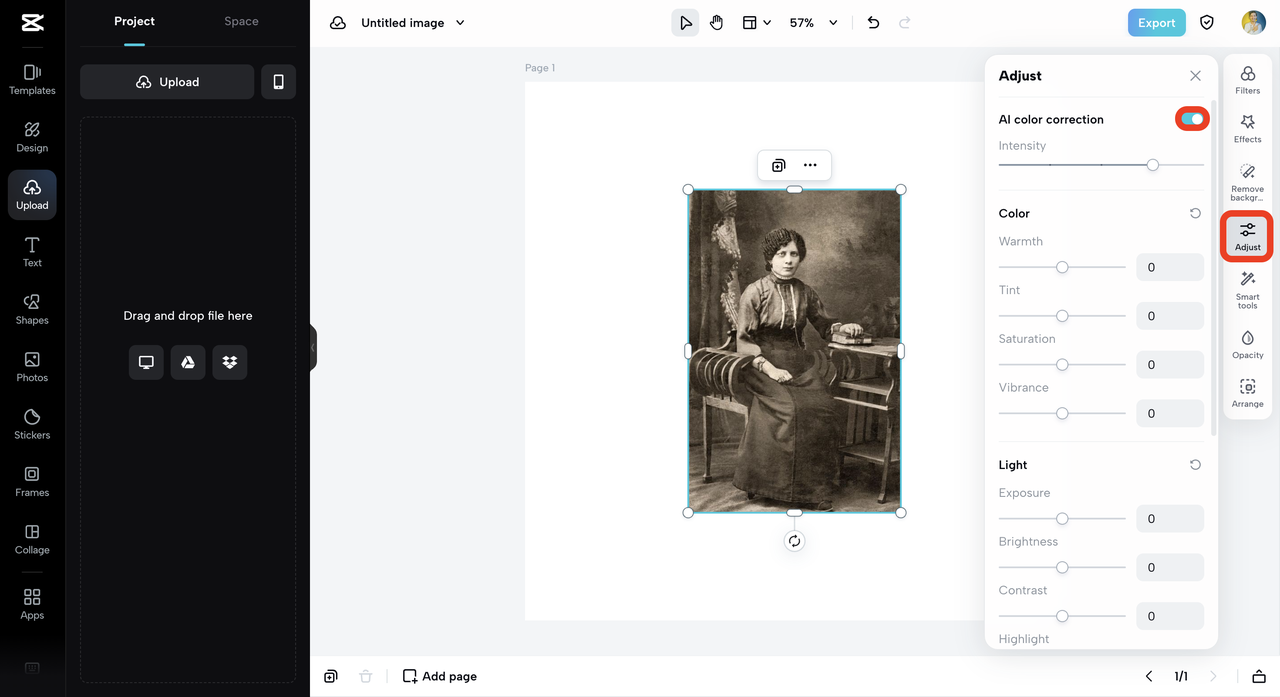This screenshot has height=697, width=1280.
Task: Select the vintage portrait image on canvas
Action: (794, 351)
